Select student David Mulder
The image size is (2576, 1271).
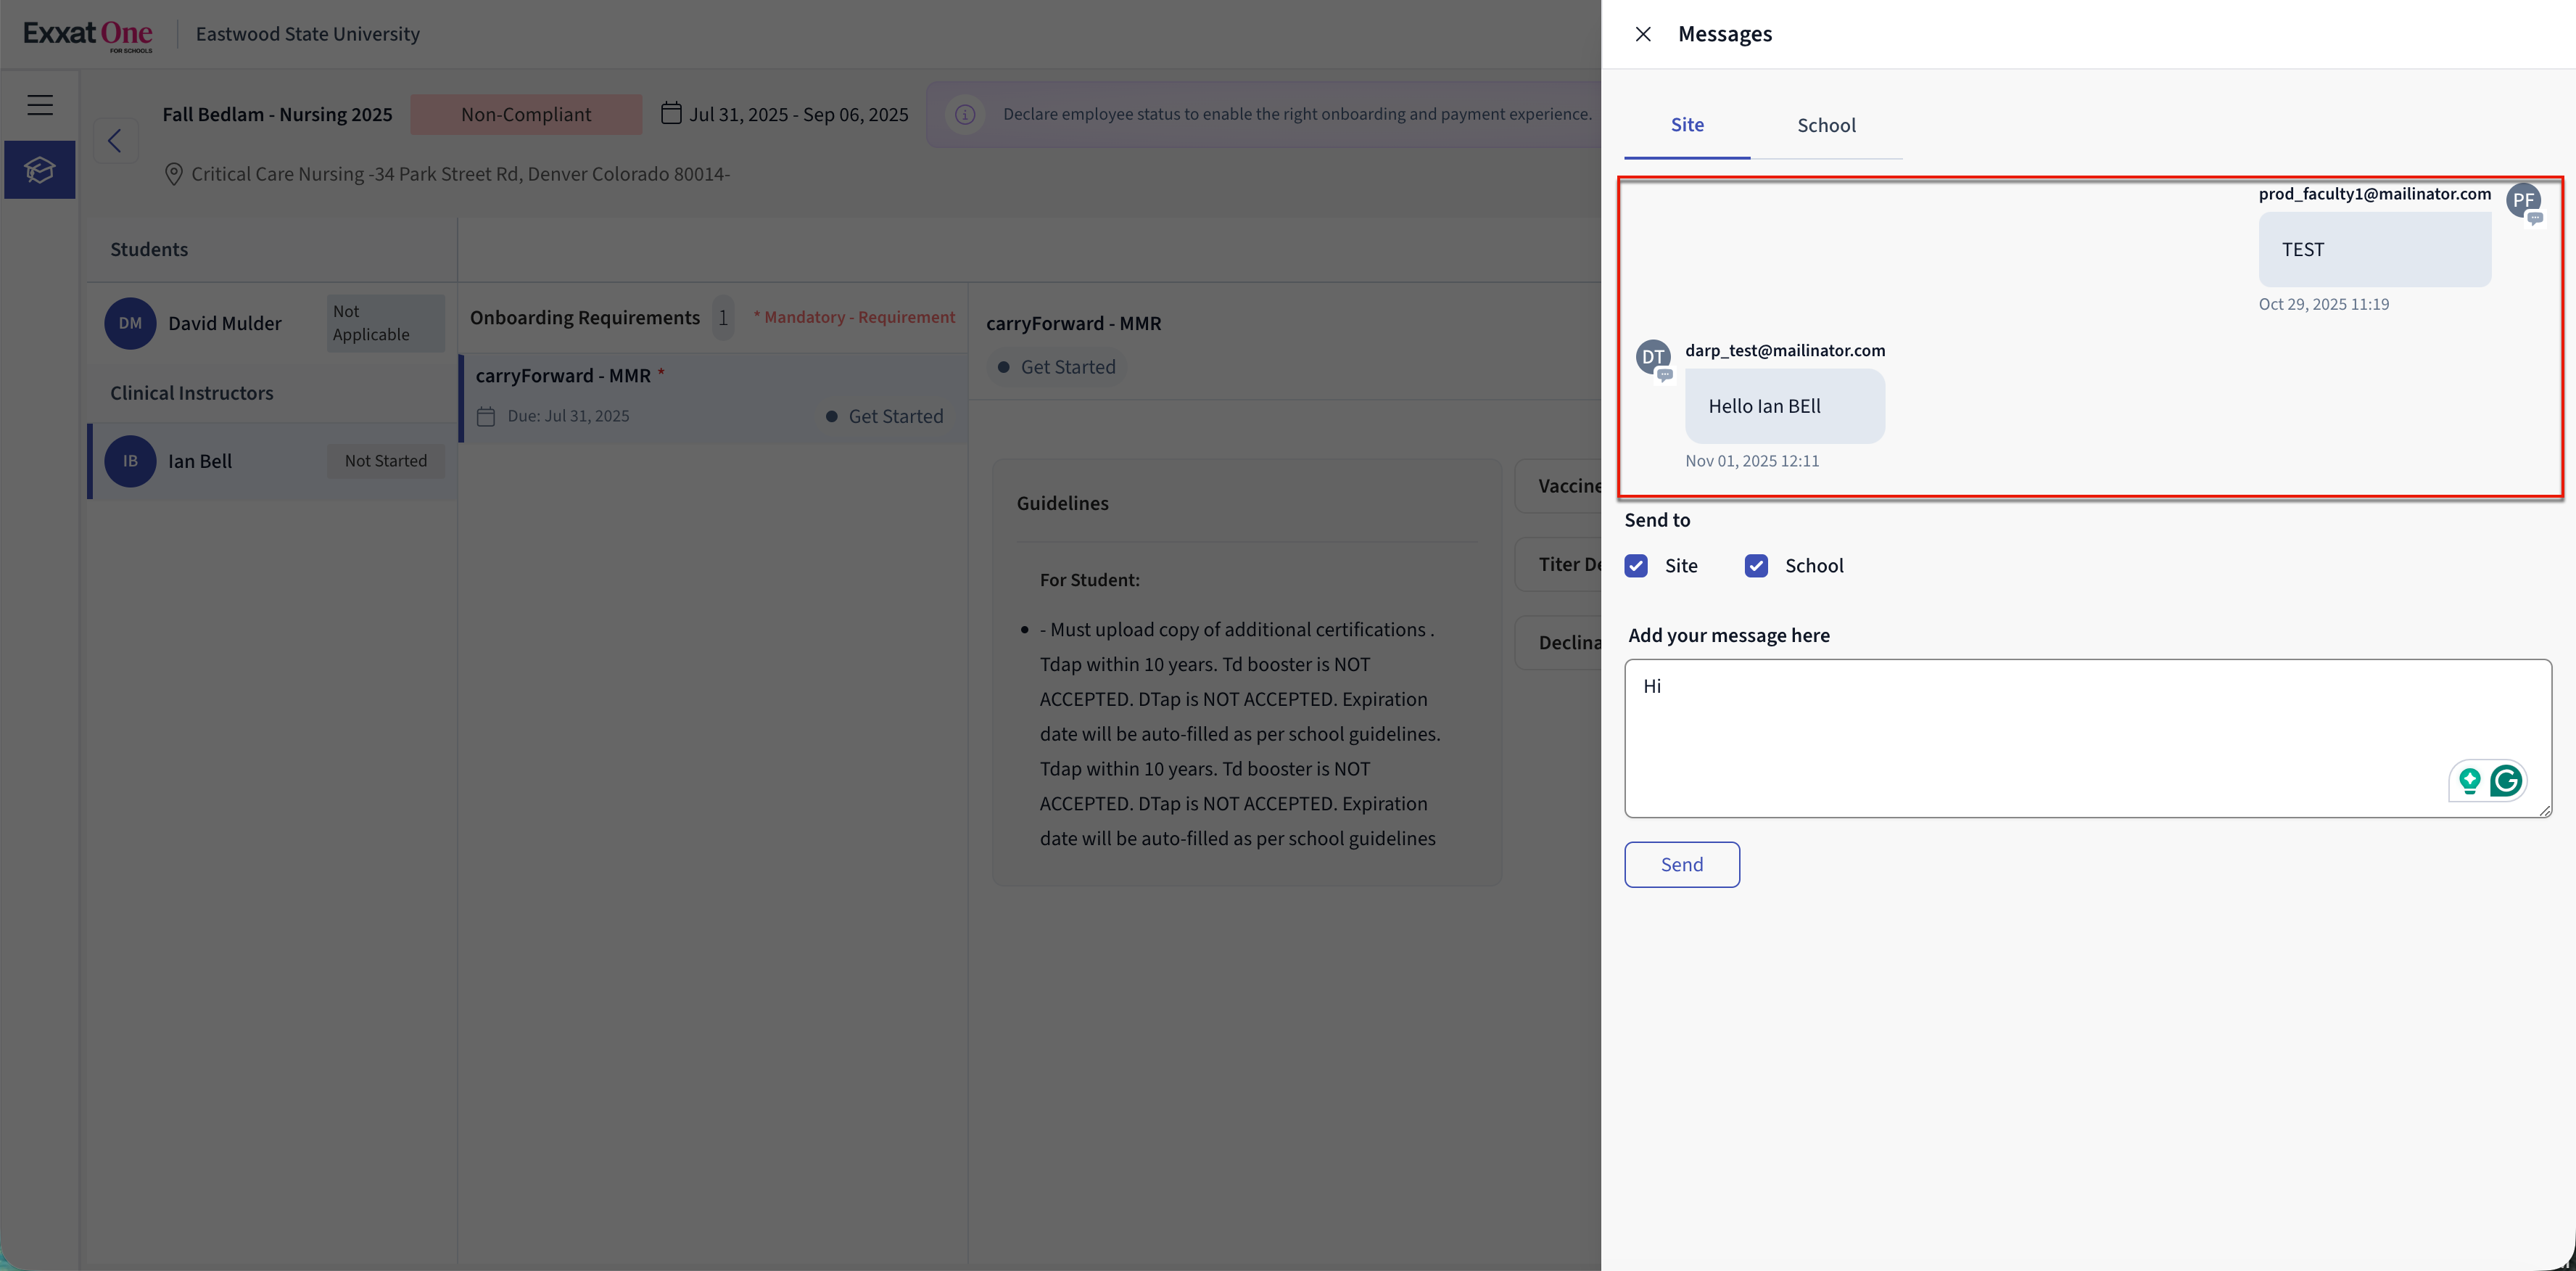[224, 324]
